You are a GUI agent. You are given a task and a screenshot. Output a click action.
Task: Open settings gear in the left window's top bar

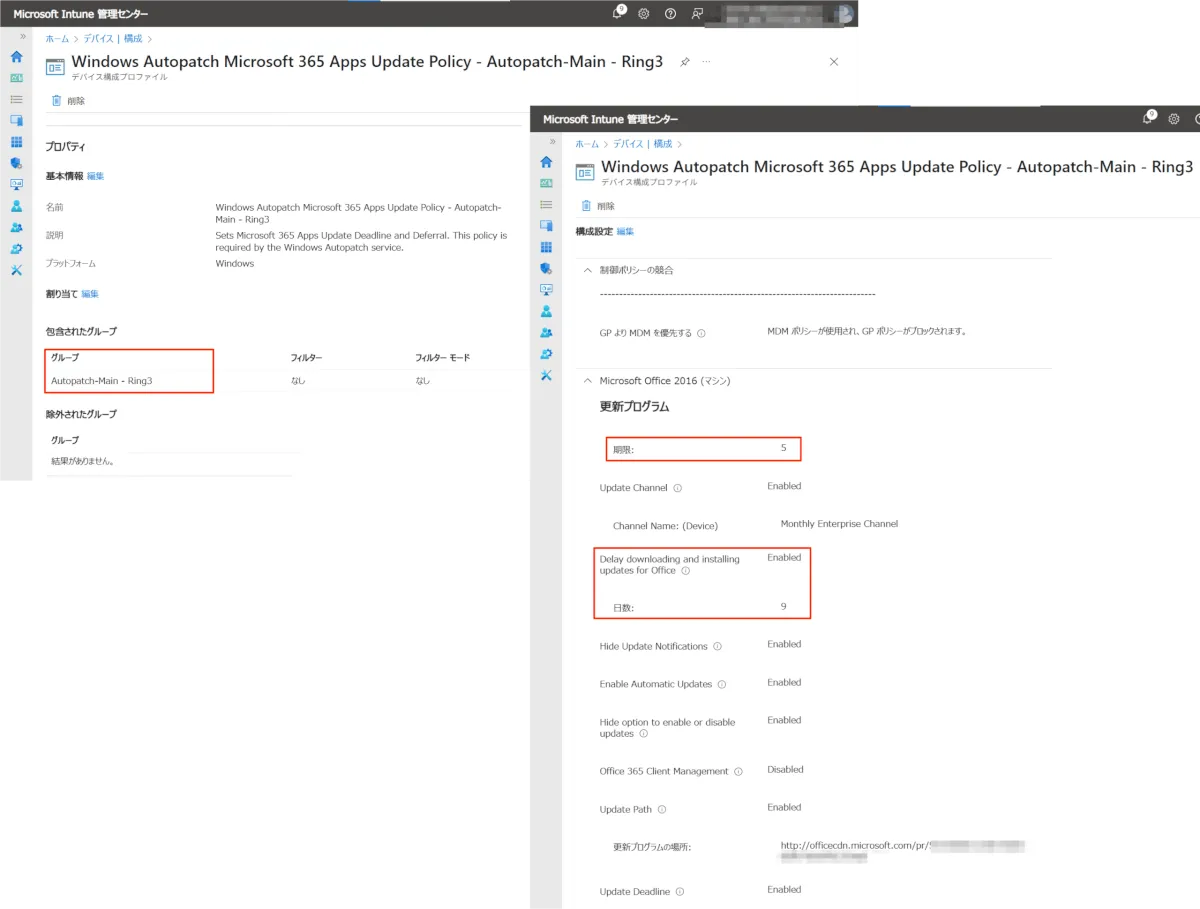644,13
